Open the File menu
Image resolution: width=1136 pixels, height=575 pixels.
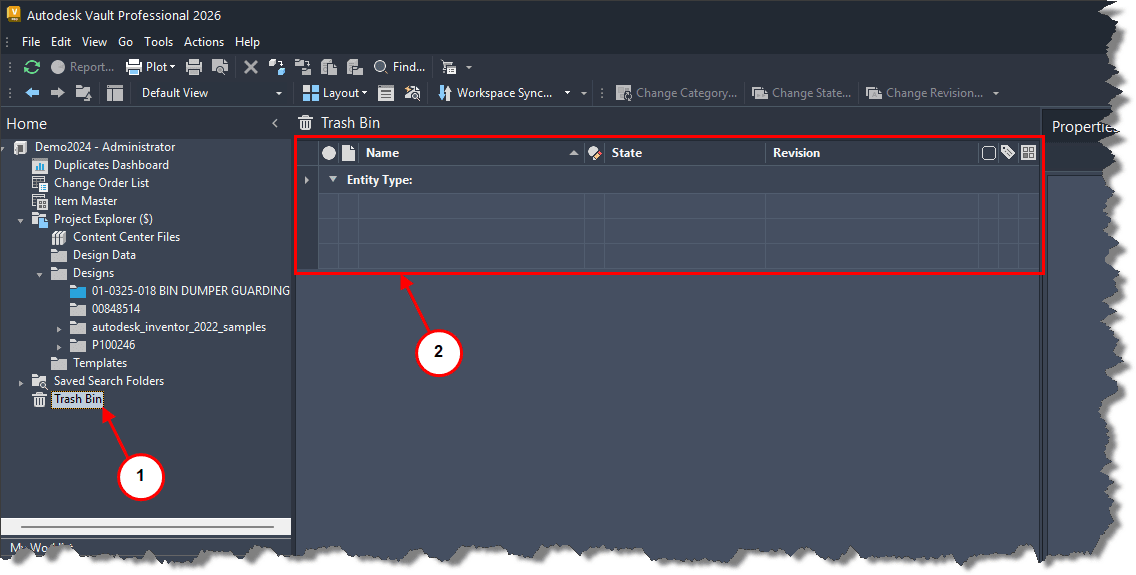point(31,42)
